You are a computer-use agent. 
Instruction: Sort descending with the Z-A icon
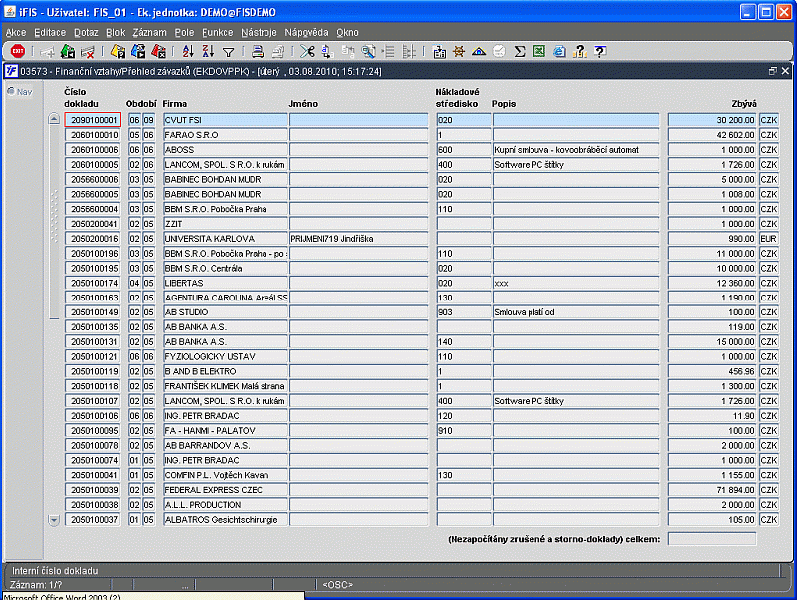[x=208, y=51]
